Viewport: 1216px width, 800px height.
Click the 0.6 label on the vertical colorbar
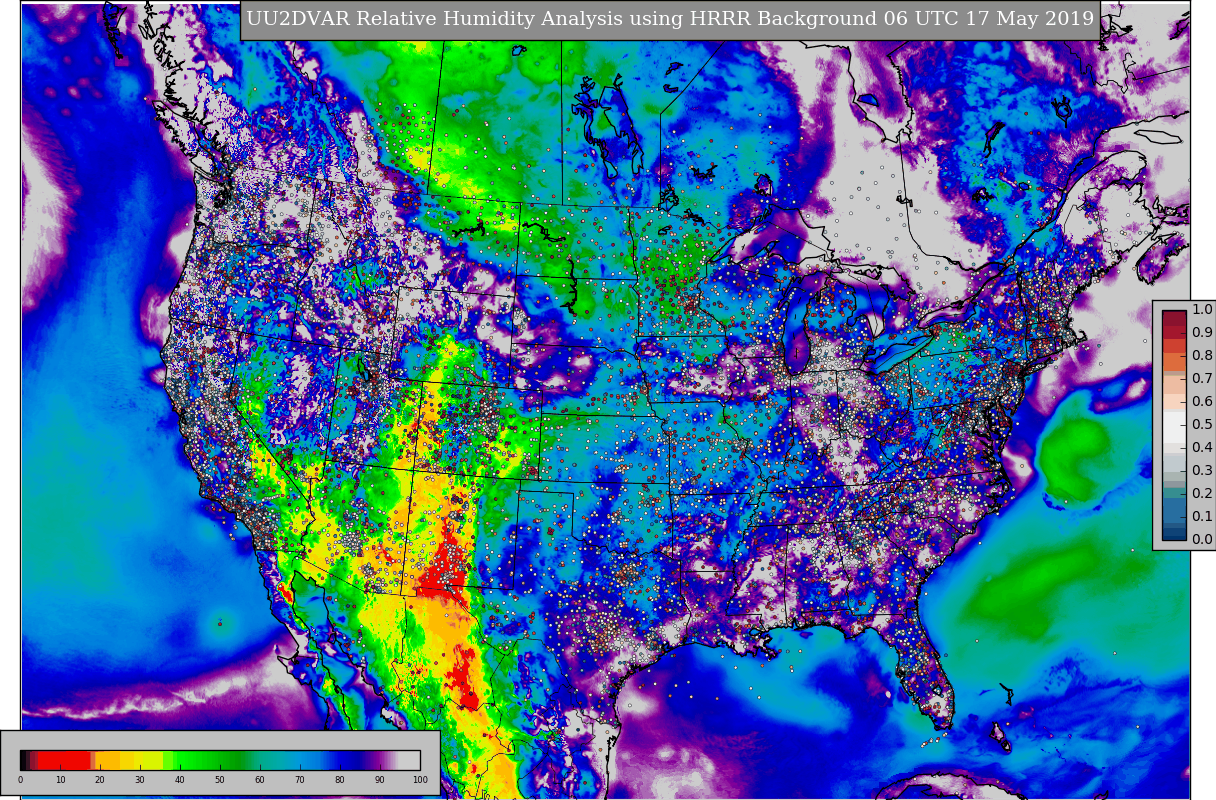(1202, 402)
